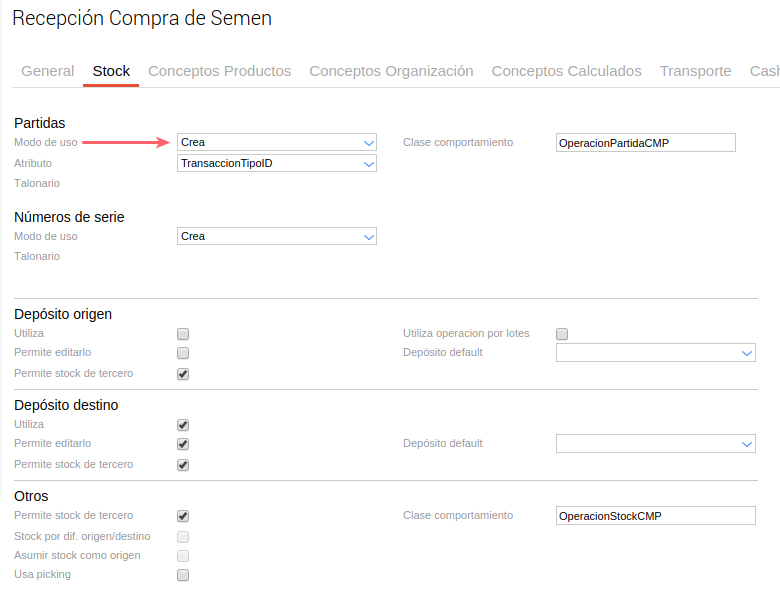Check Permite editarlo in Depósito origen
The image size is (780, 610).
(x=183, y=353)
